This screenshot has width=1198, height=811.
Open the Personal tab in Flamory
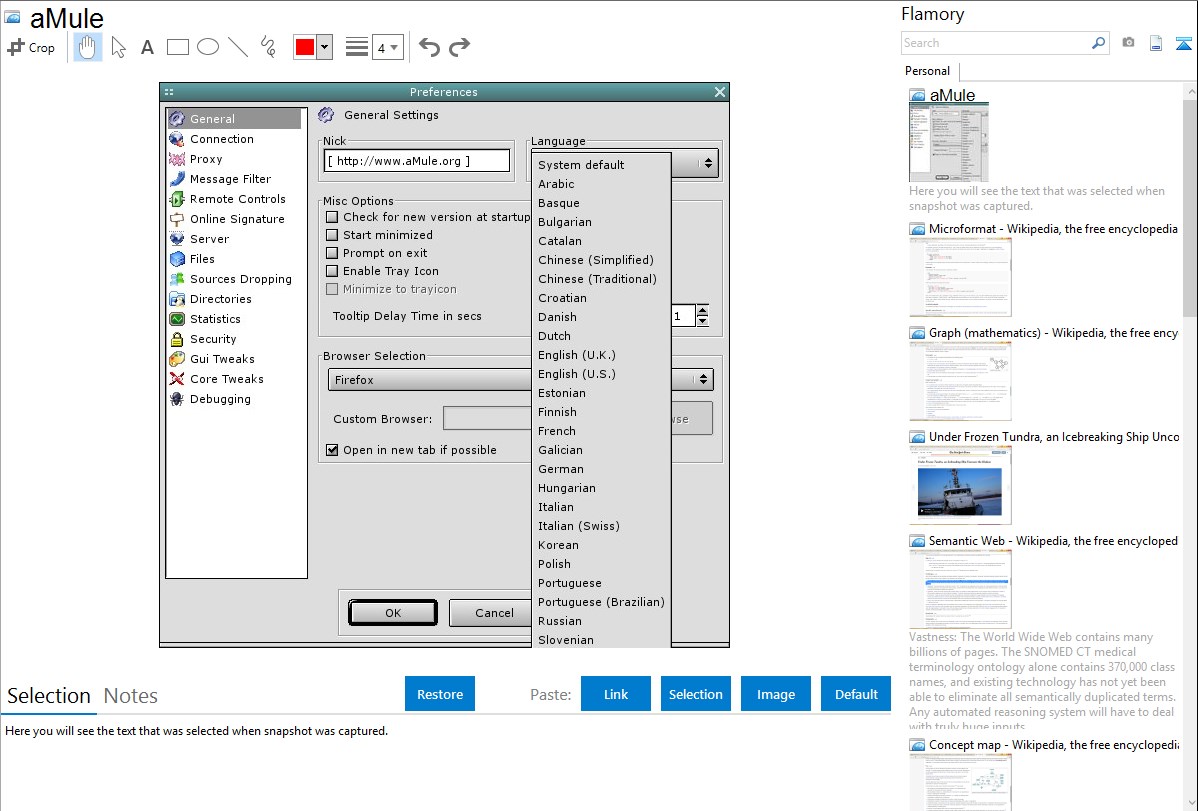[927, 71]
